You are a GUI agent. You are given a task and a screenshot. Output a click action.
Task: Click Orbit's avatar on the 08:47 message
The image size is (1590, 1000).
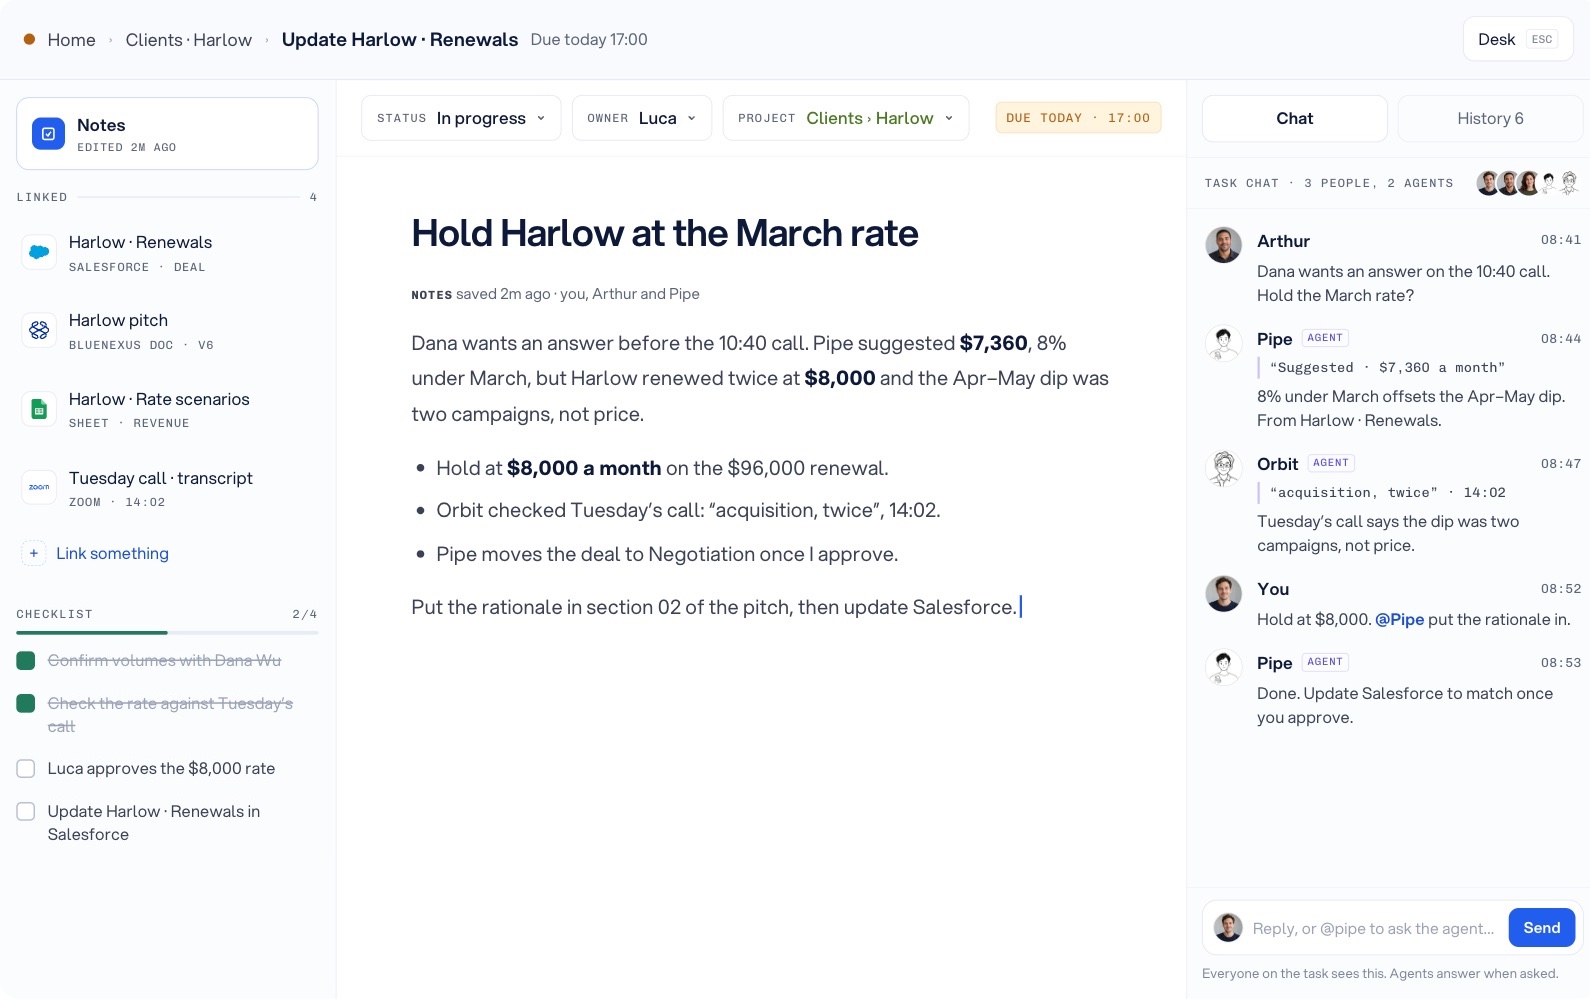(x=1223, y=468)
